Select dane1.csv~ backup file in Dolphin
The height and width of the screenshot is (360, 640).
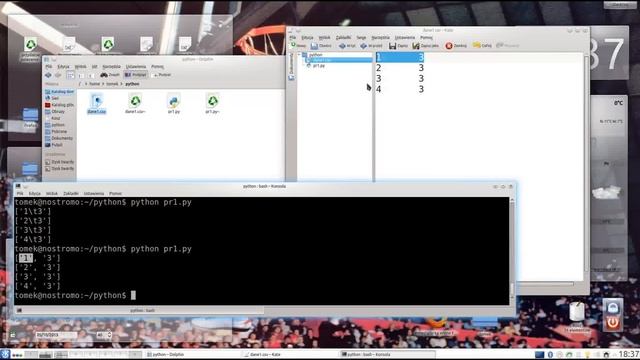(135, 103)
